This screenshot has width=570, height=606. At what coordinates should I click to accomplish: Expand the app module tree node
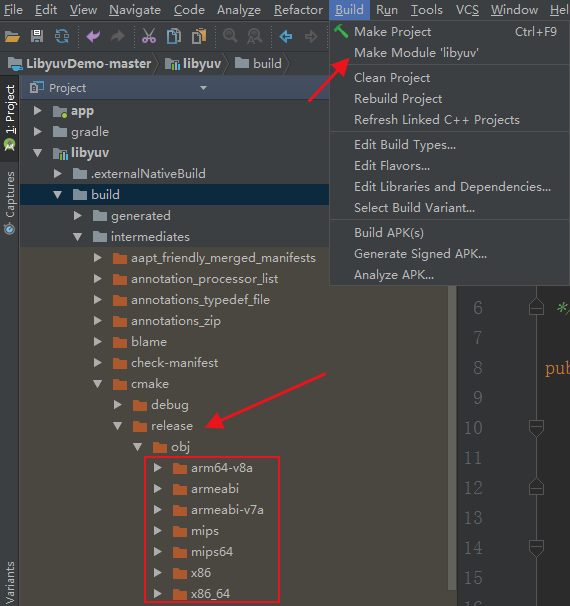tap(37, 111)
